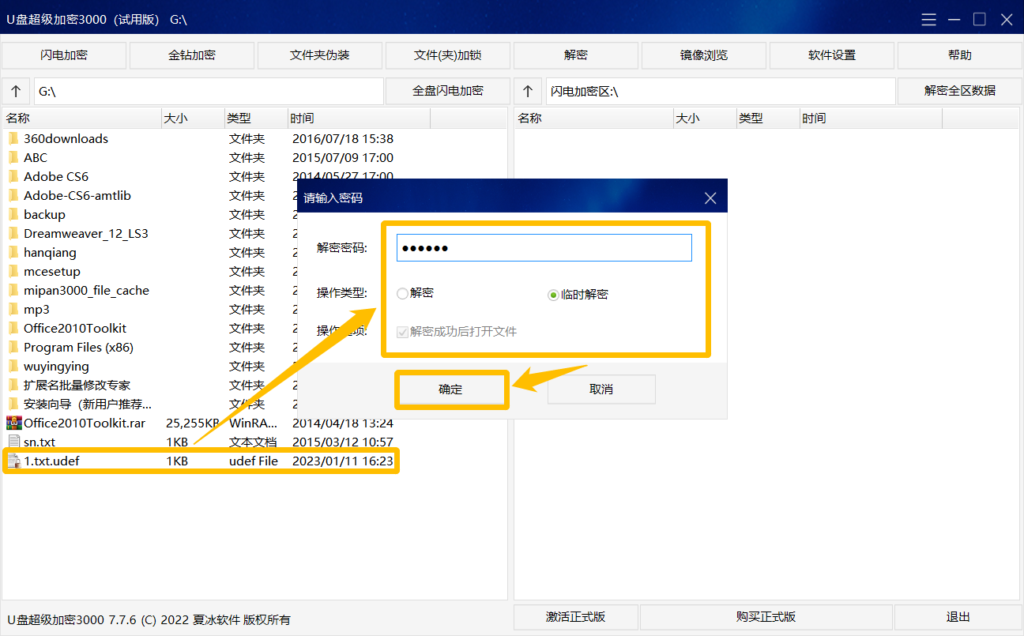Click the Office2010Toolkit folder icon
1024x636 pixels.
click(13, 328)
